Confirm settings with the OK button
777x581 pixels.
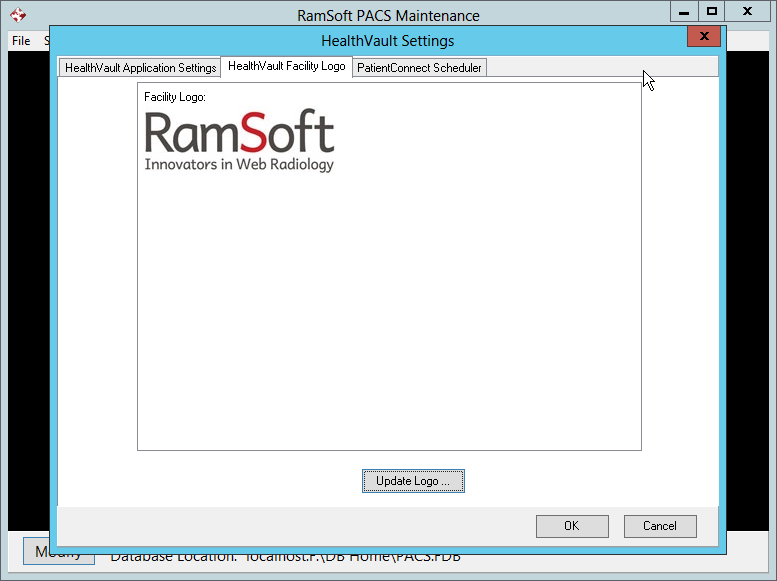[x=571, y=526]
